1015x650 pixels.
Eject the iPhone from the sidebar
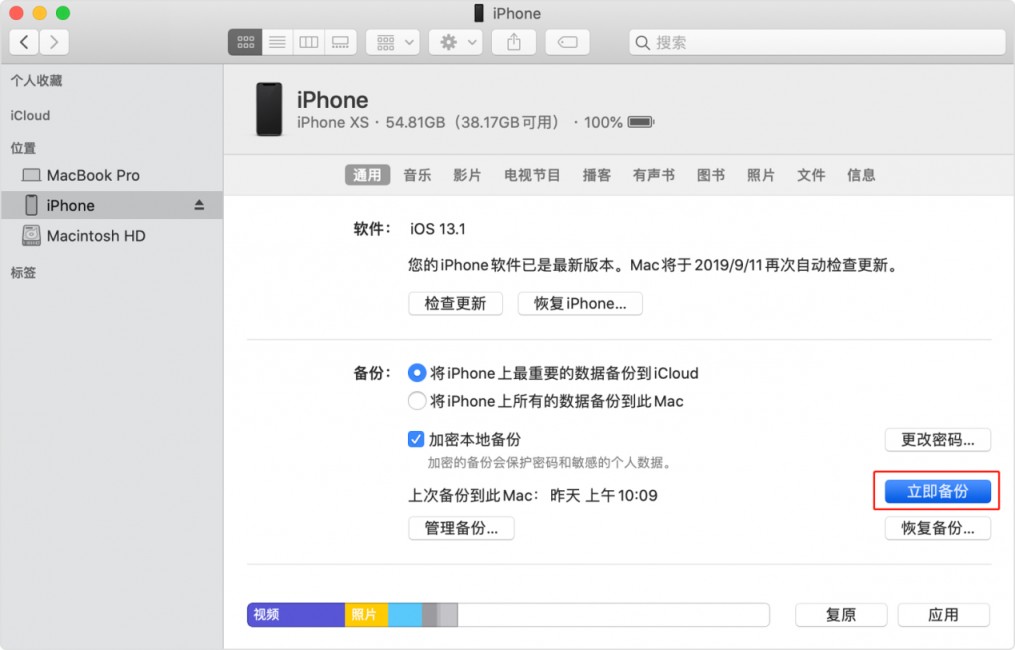pos(199,205)
